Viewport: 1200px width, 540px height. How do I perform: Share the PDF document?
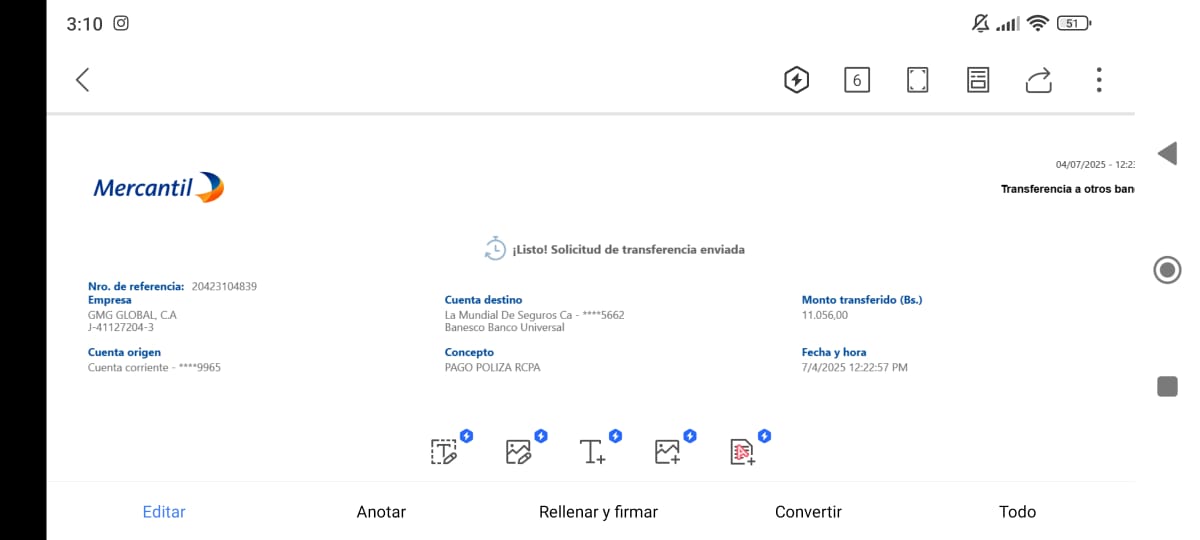[1039, 80]
